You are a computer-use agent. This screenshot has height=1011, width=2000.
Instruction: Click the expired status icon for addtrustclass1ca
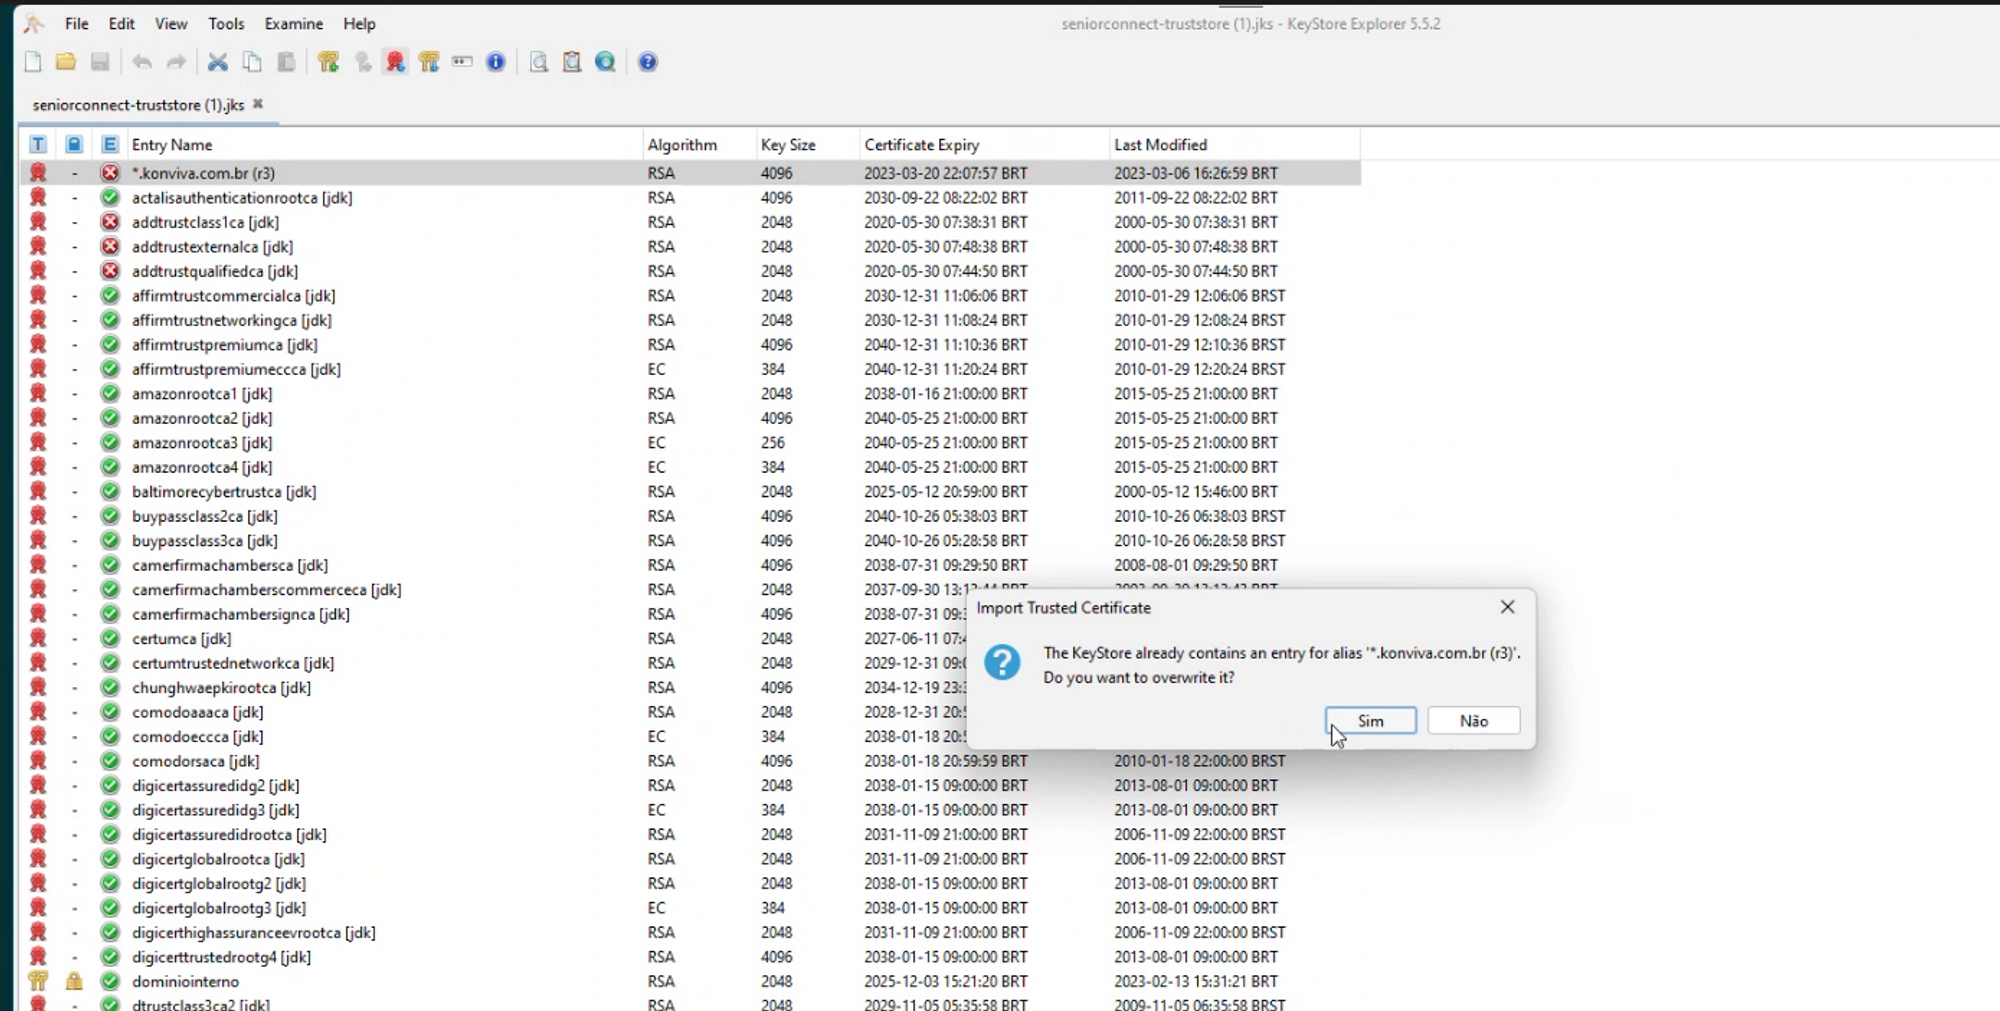click(x=110, y=222)
